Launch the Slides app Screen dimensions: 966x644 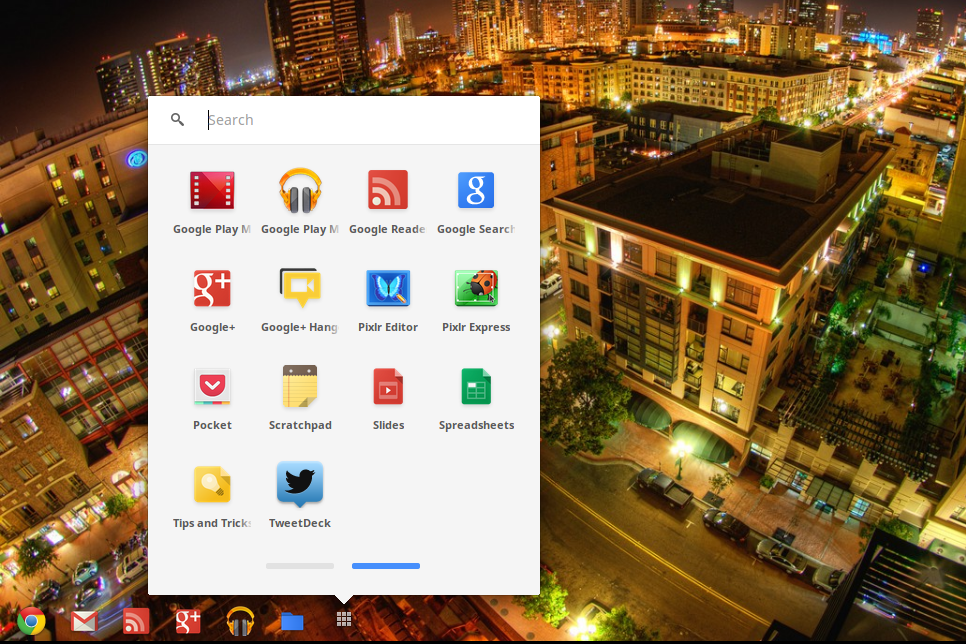[x=388, y=386]
